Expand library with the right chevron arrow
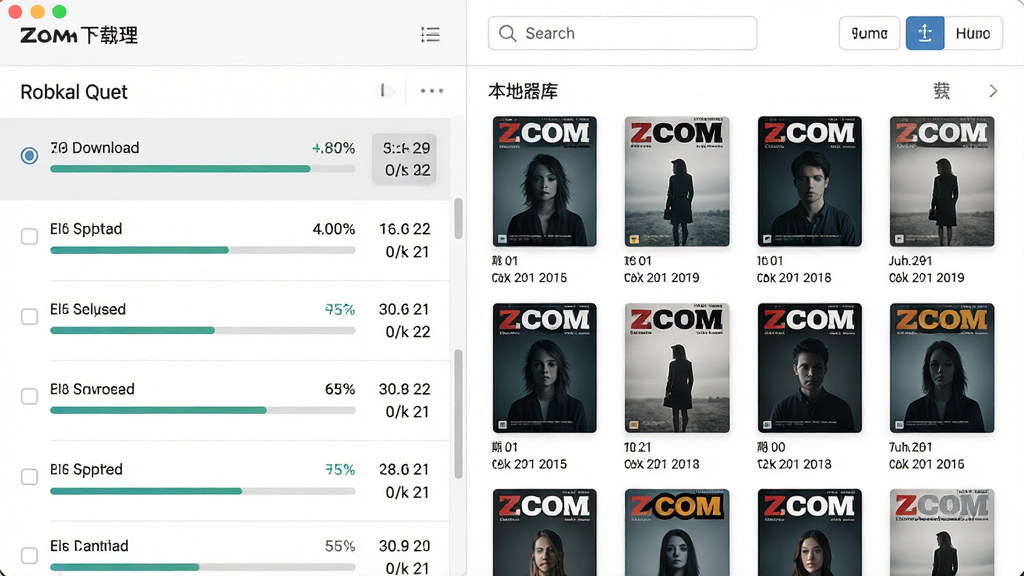1024x576 pixels. coord(993,91)
